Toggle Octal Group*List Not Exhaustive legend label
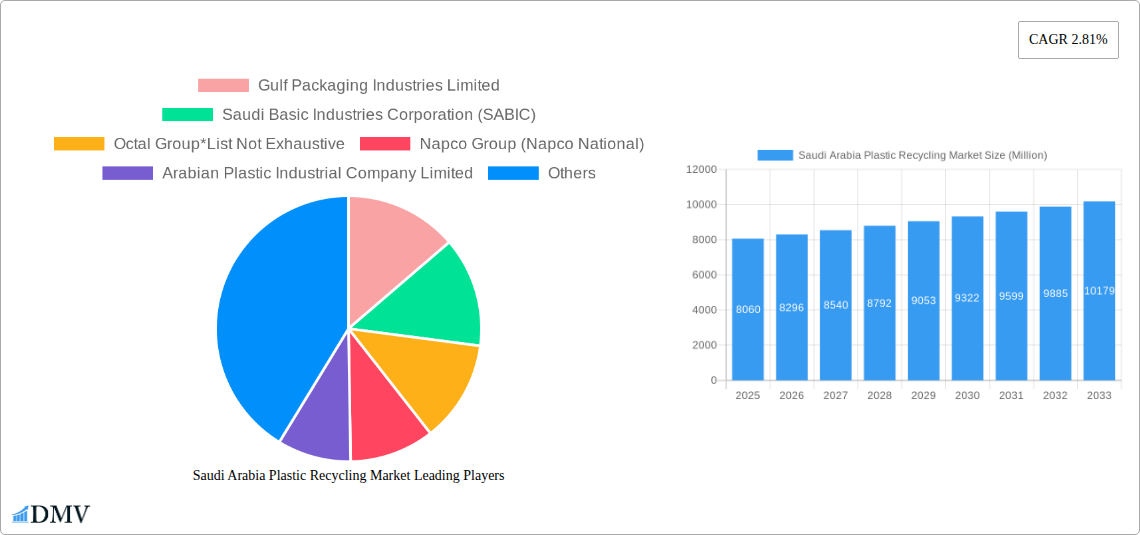 coord(229,144)
